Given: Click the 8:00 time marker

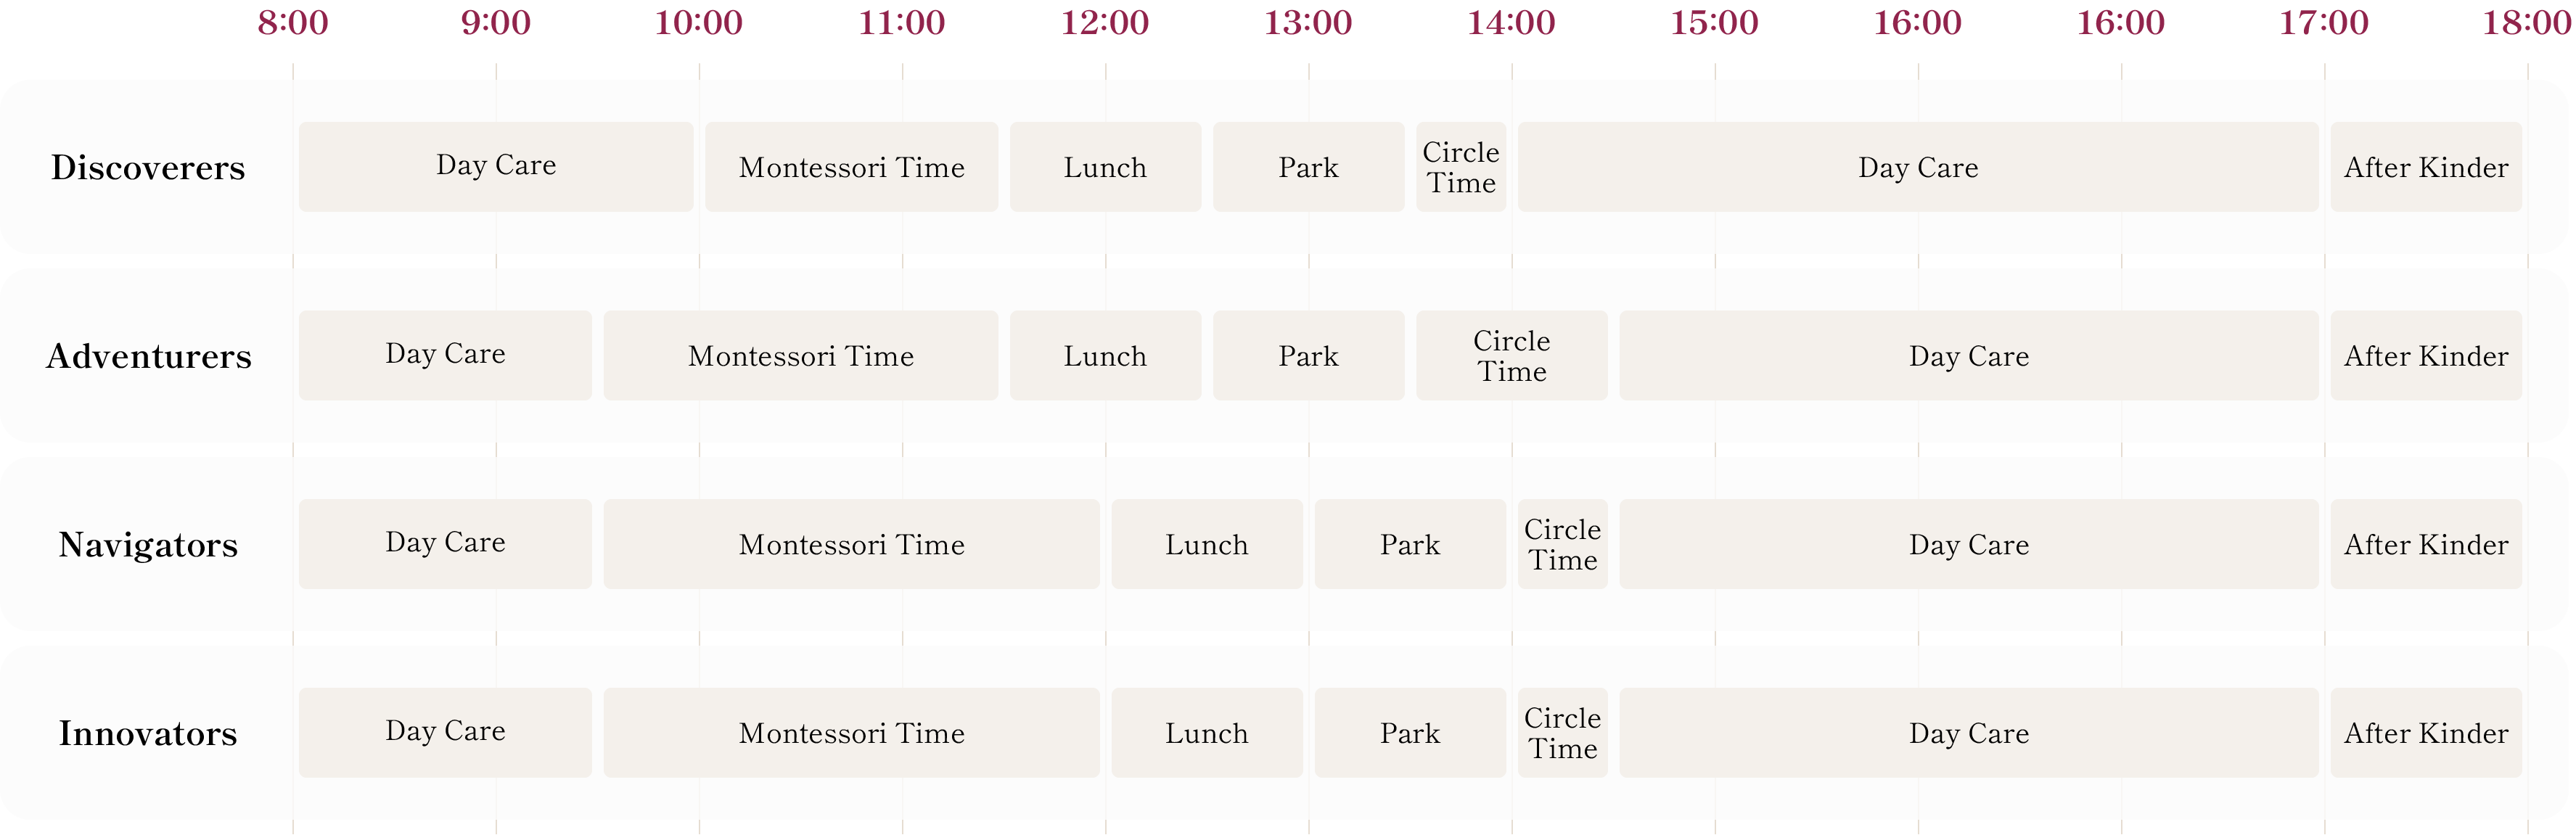Looking at the screenshot, I should coord(293,22).
